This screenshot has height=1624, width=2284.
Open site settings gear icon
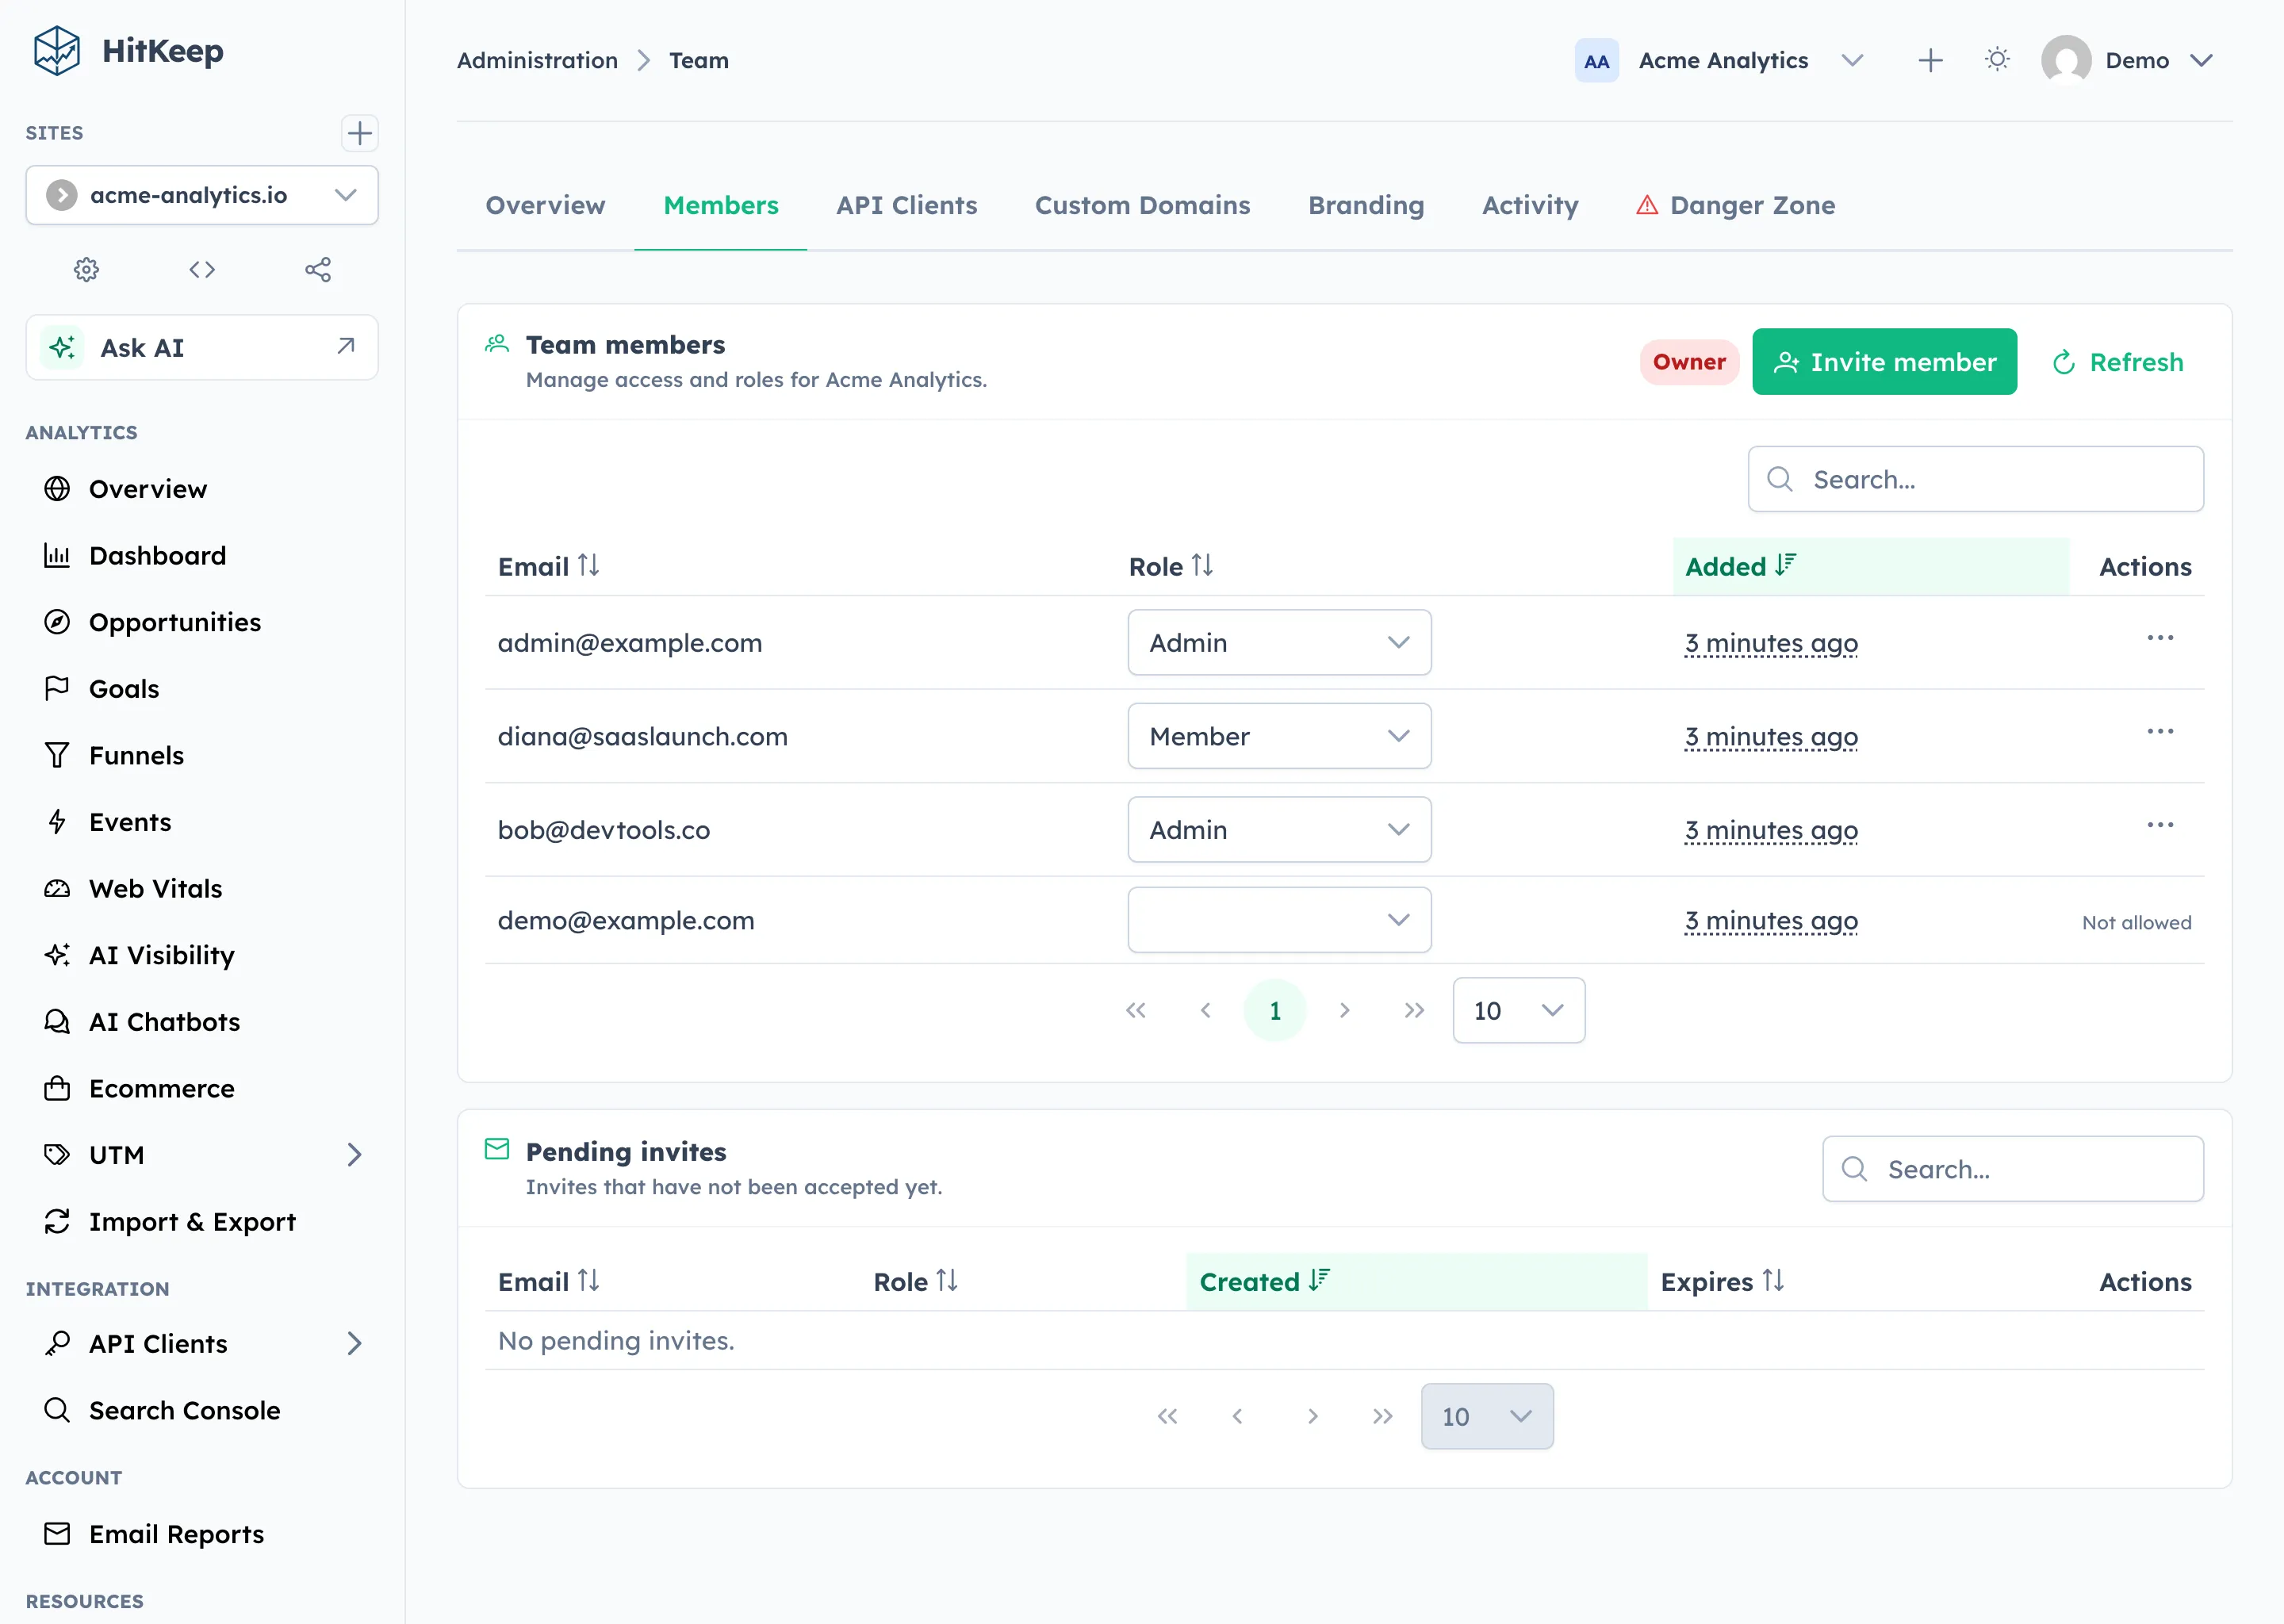[87, 269]
